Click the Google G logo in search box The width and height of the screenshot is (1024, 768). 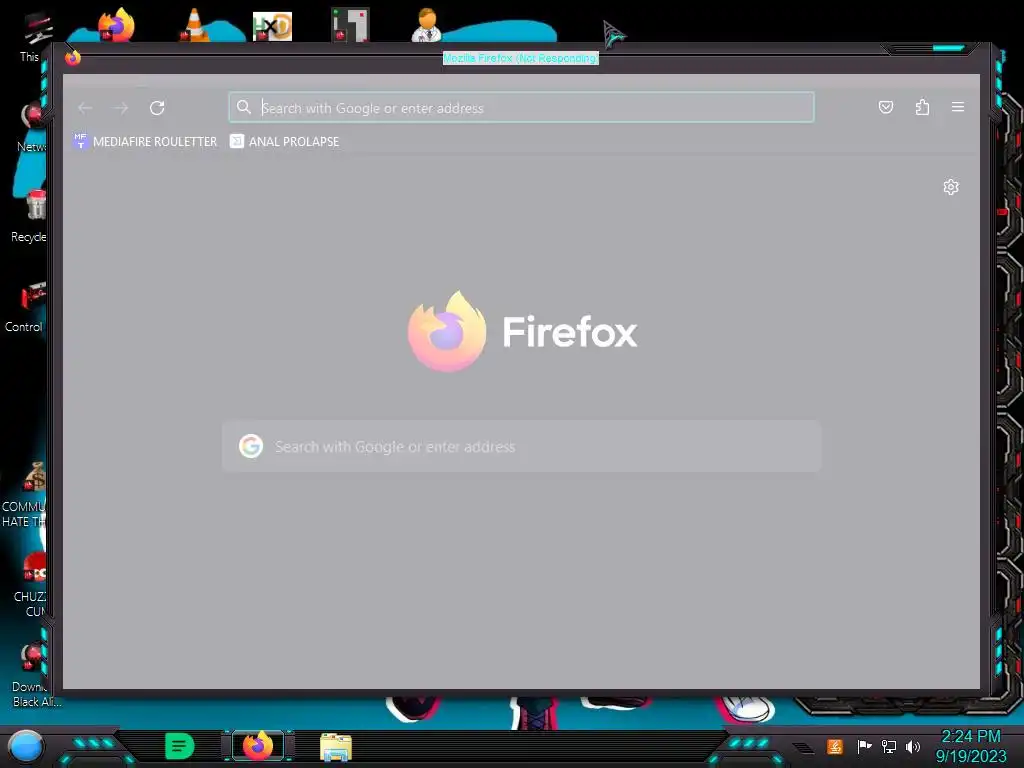pyautogui.click(x=251, y=446)
